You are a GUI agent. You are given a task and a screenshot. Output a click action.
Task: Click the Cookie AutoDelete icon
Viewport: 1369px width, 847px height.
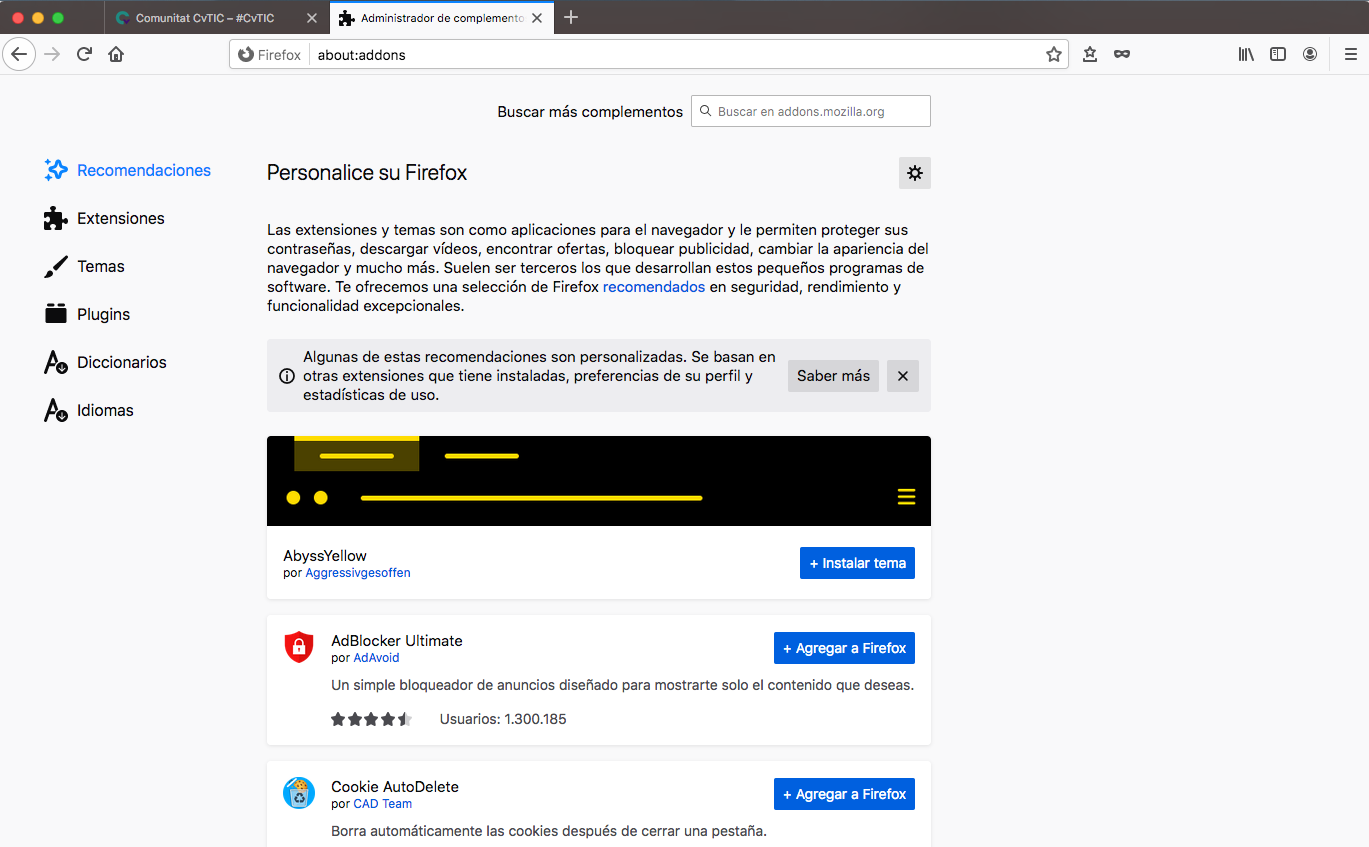pos(299,793)
